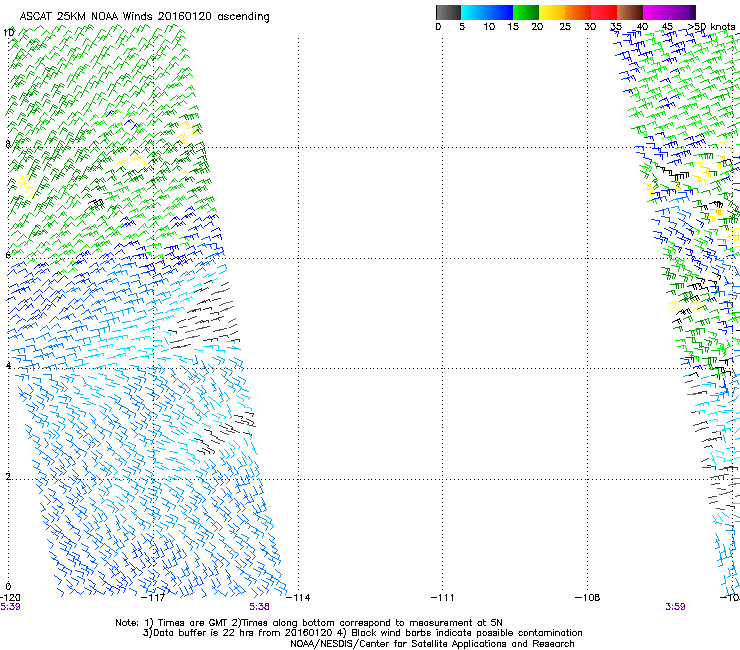Click the '30' label under the color scale
This screenshot has height=650, width=740.
tap(590, 27)
